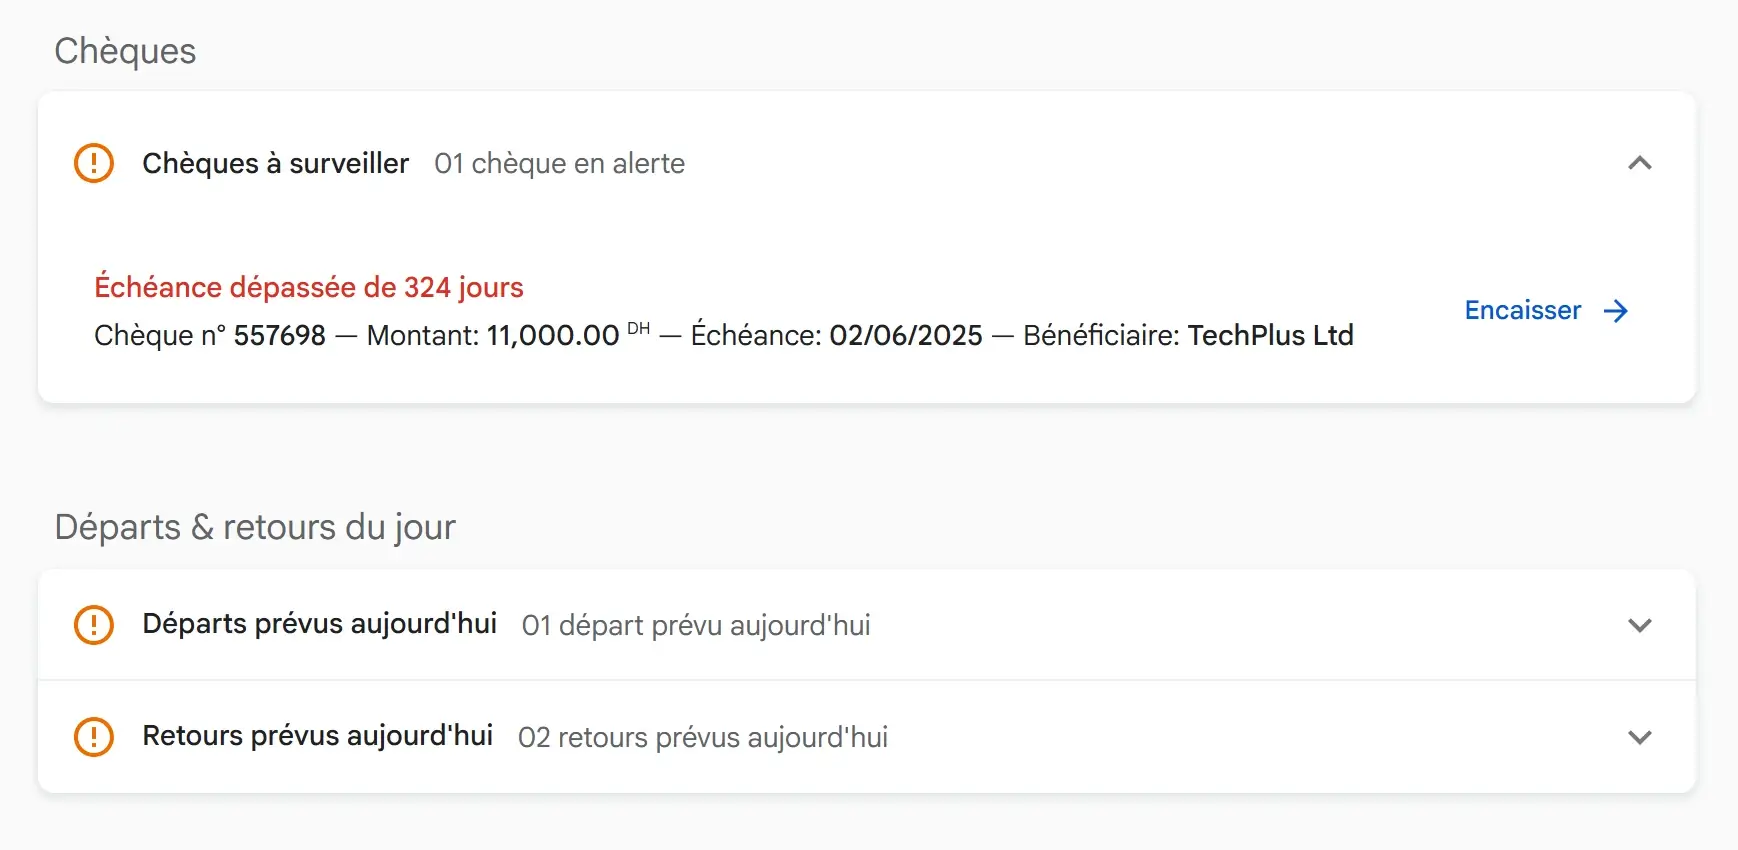
Task: Click the blue arrow icon beside Encaisser
Action: point(1616,312)
